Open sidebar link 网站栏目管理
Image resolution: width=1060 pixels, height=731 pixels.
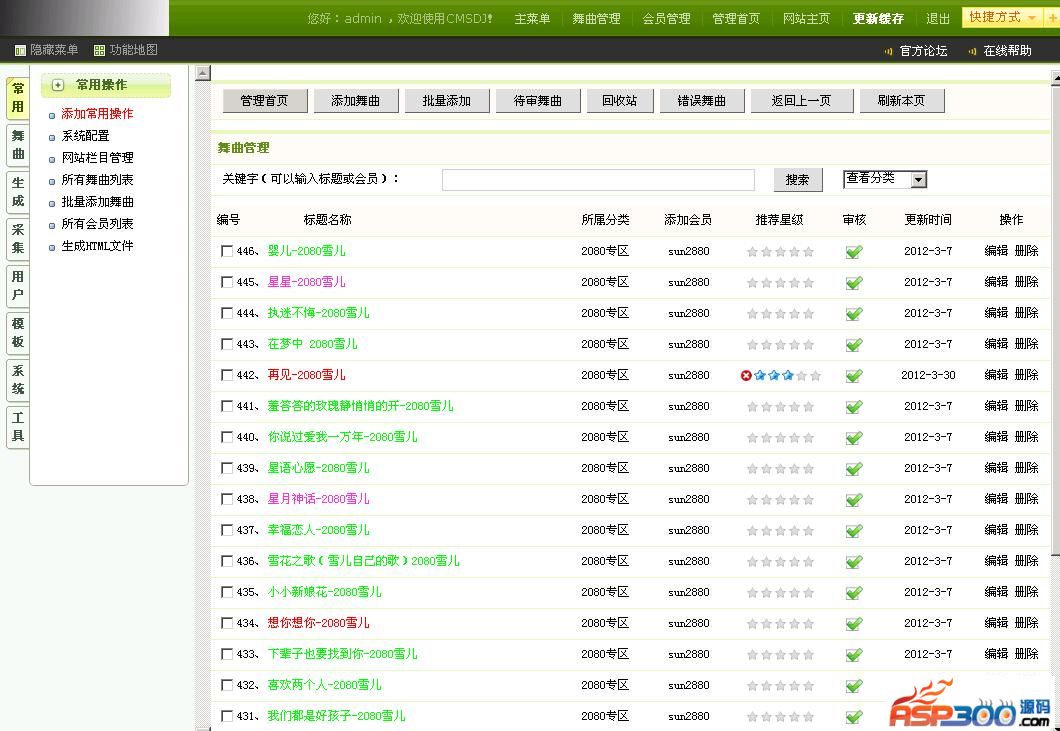point(97,158)
